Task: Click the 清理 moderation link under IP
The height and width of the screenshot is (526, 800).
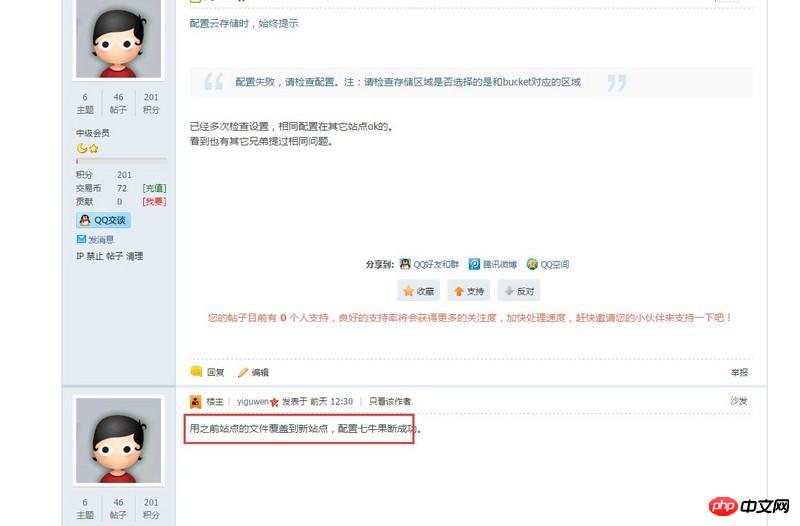Action: (x=135, y=256)
